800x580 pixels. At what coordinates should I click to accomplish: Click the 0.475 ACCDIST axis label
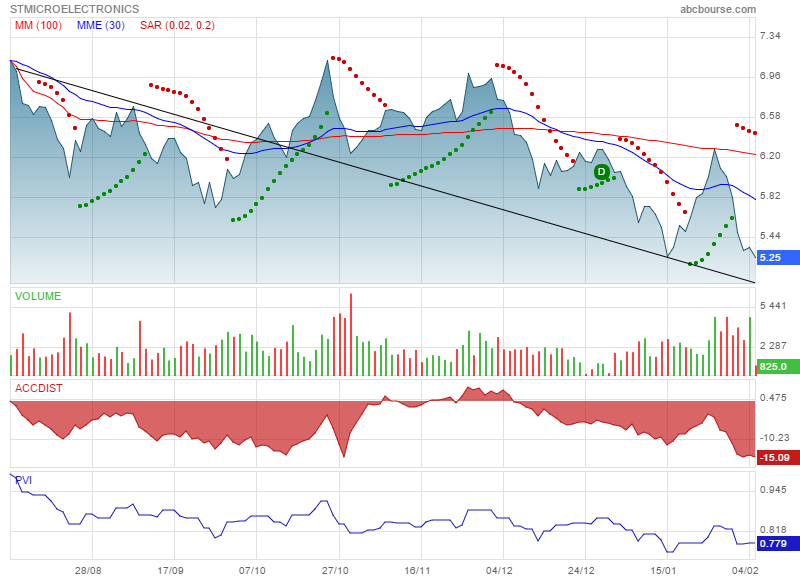[x=773, y=398]
